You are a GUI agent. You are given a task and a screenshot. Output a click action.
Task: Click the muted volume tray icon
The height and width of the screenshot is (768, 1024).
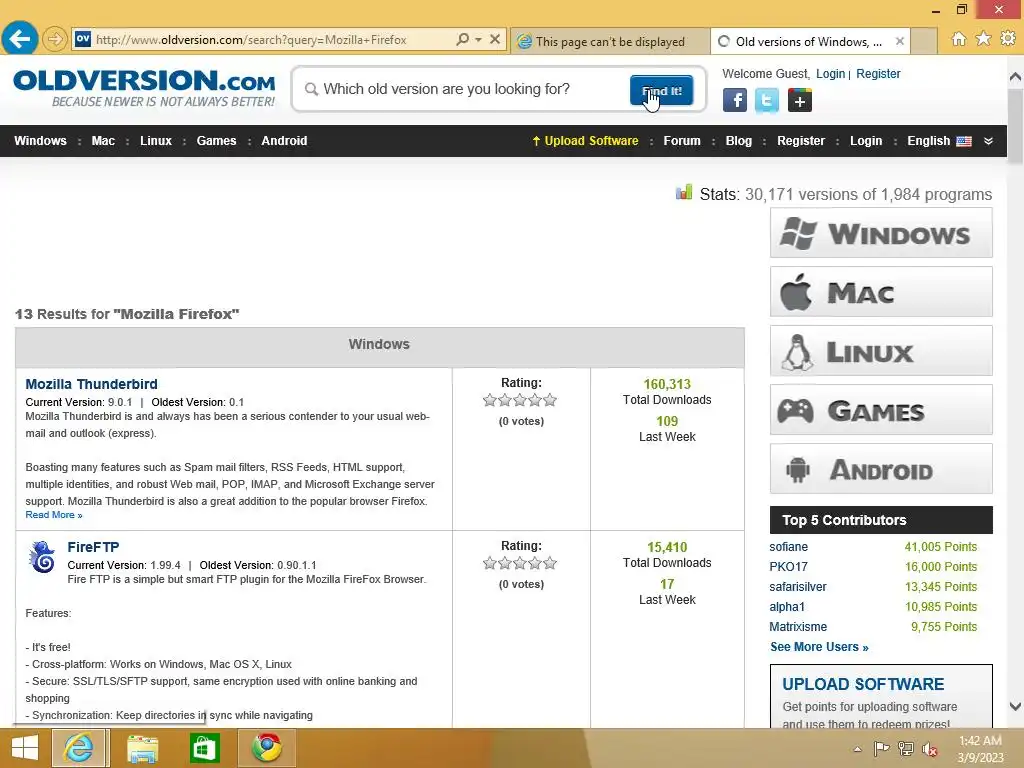tap(930, 749)
